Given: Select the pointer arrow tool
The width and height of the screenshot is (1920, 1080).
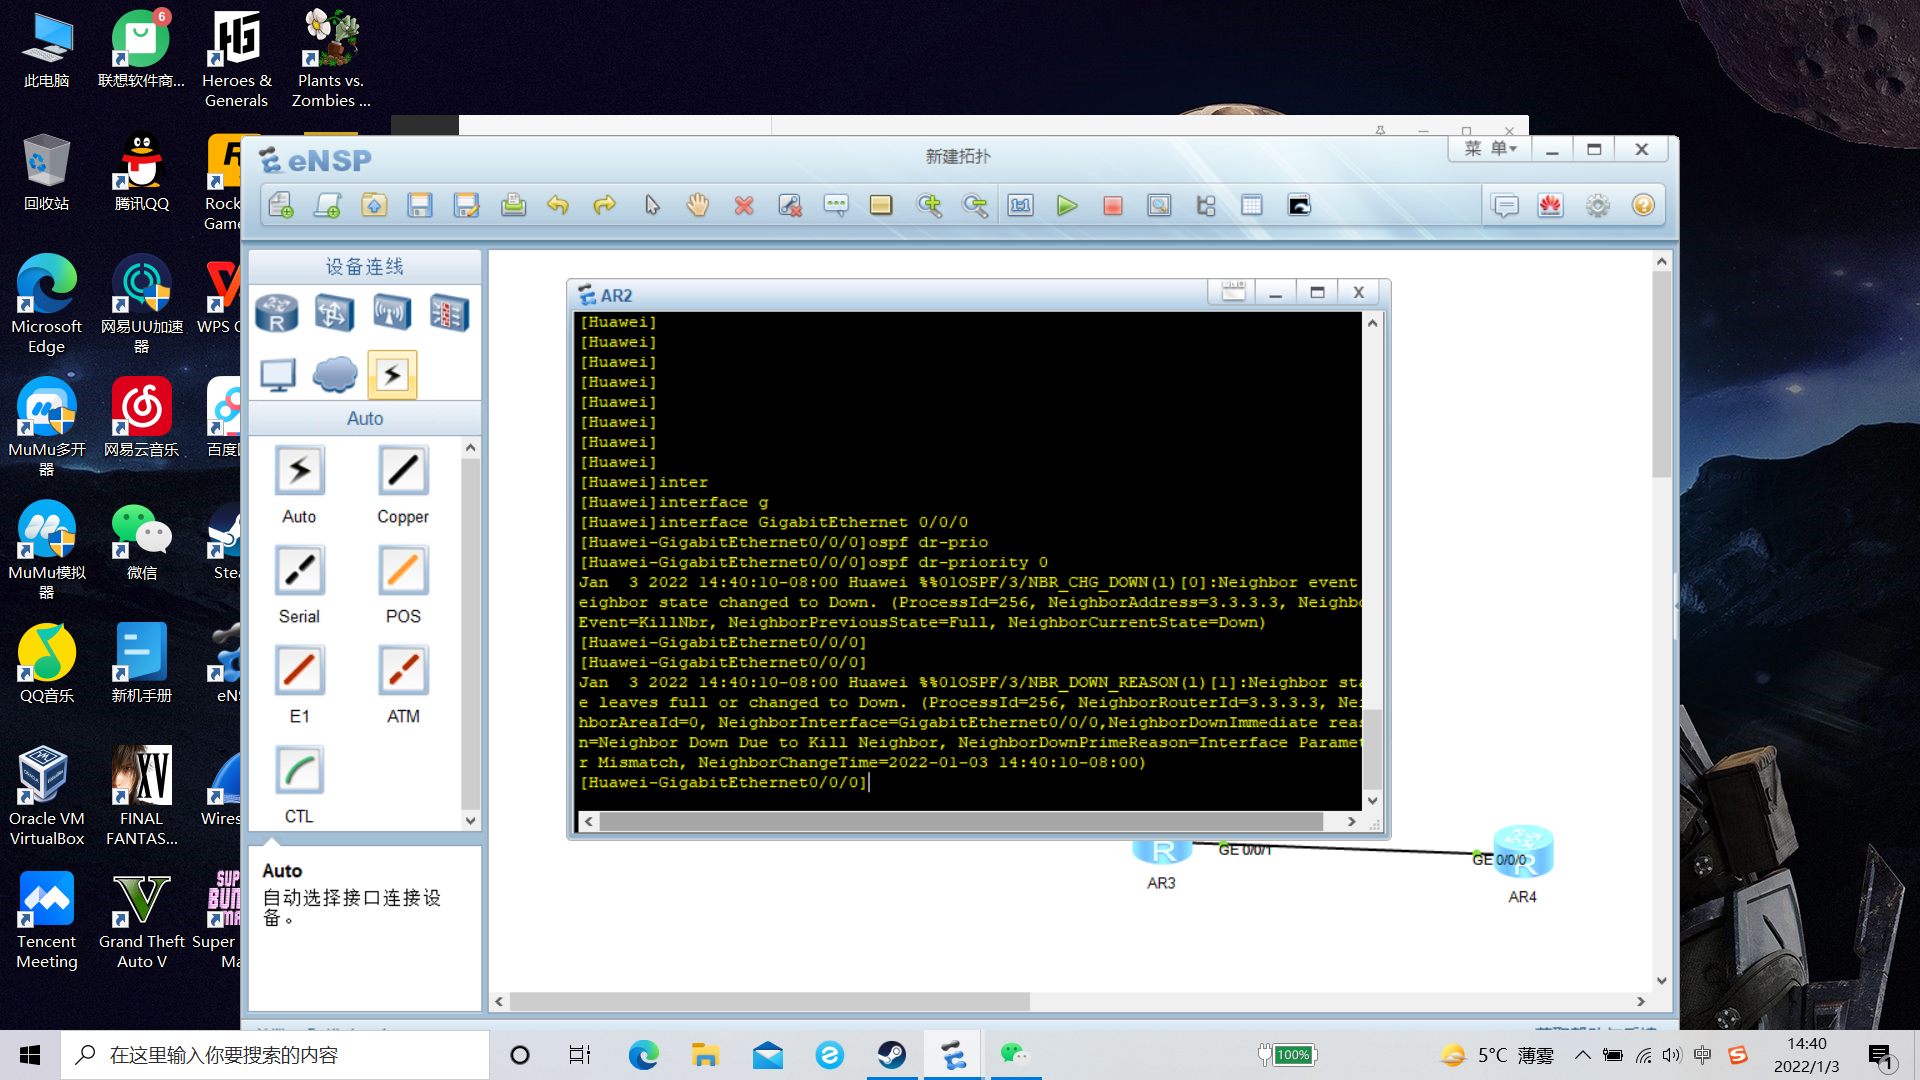Looking at the screenshot, I should [652, 206].
